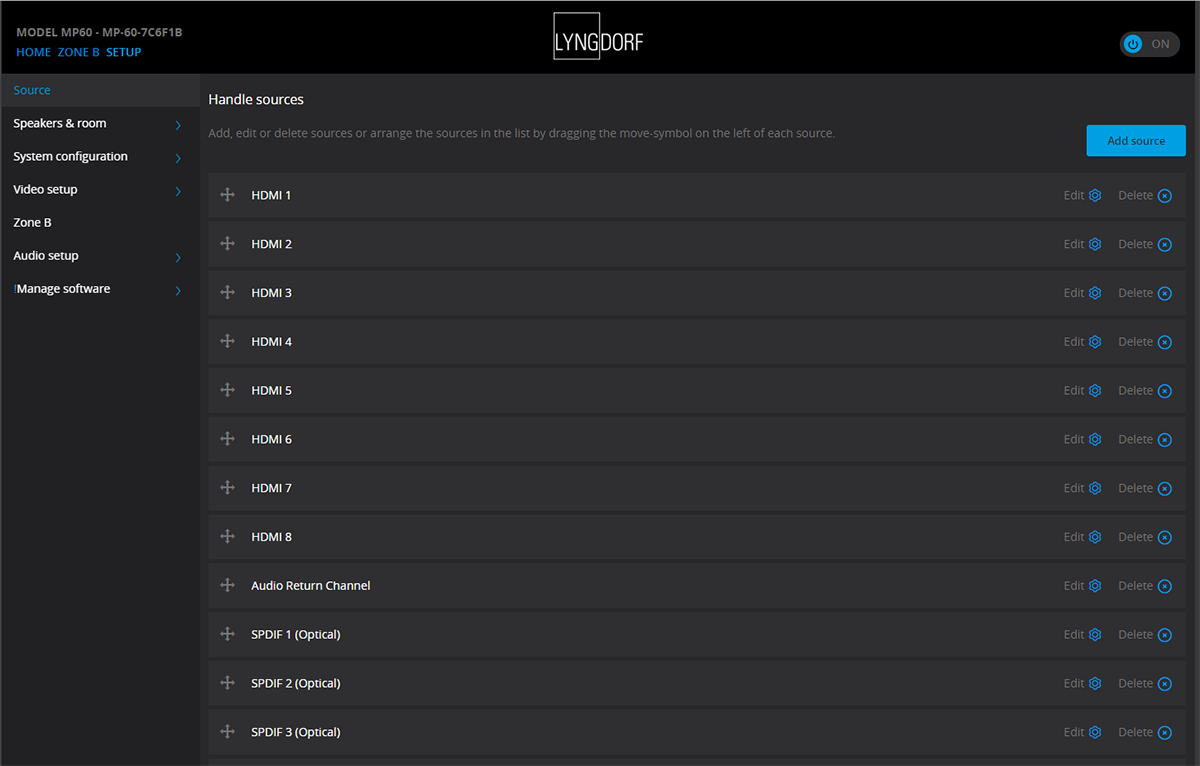Open edit gear icon for HDMI 3

tap(1095, 293)
